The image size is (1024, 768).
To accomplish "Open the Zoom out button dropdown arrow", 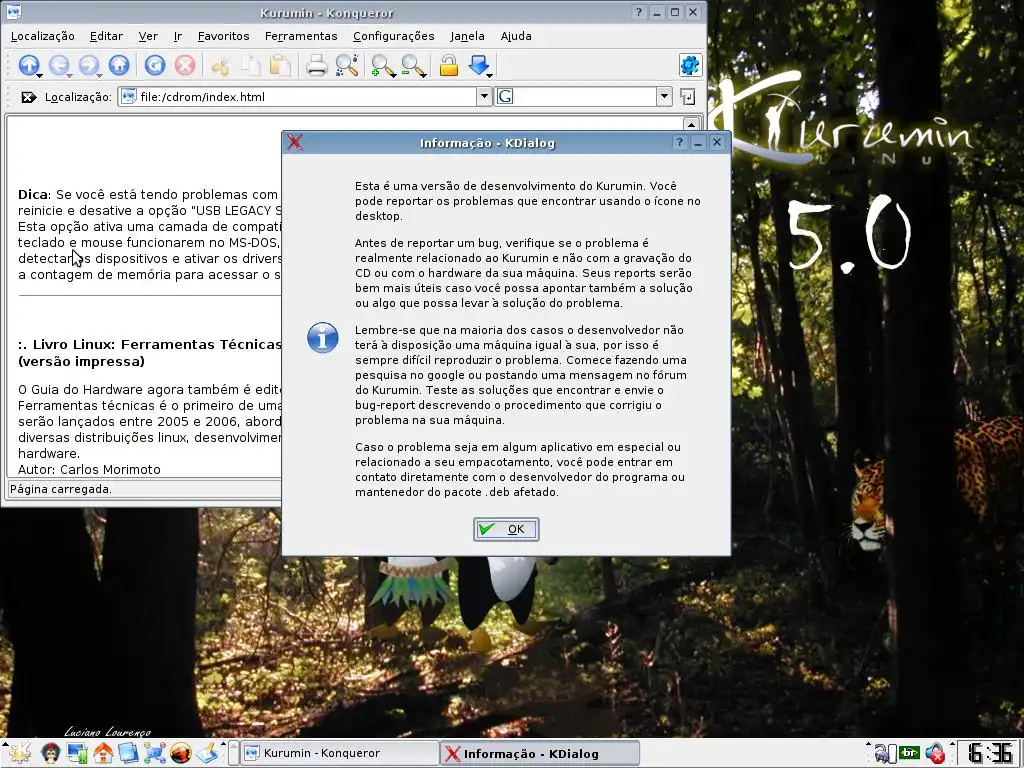I will (424, 75).
